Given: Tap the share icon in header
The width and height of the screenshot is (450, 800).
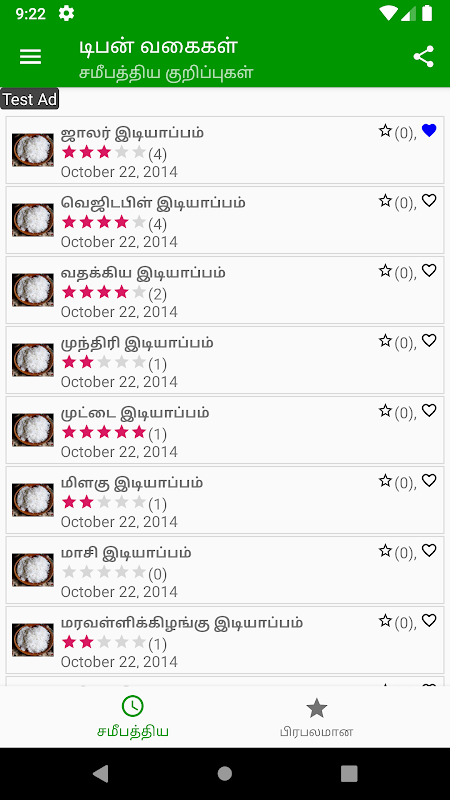Looking at the screenshot, I should (x=423, y=57).
